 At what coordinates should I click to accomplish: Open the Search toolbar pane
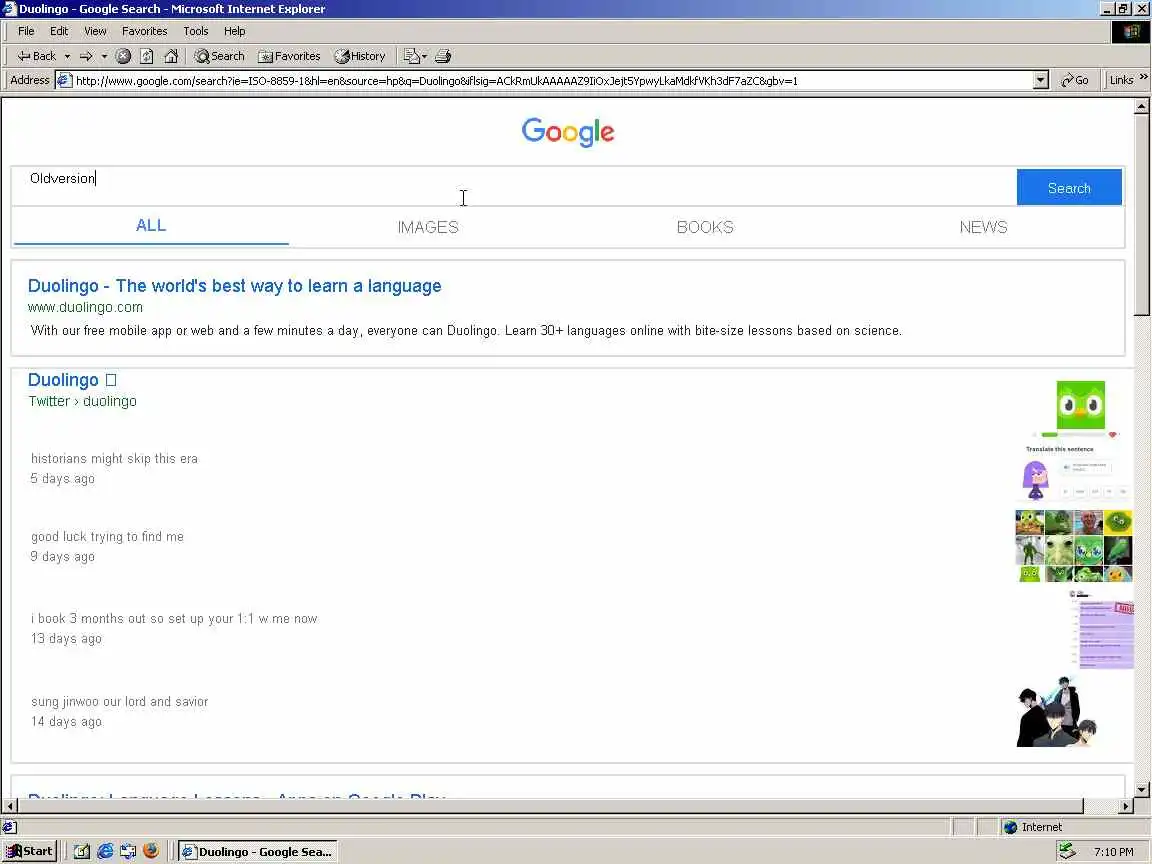tap(219, 56)
